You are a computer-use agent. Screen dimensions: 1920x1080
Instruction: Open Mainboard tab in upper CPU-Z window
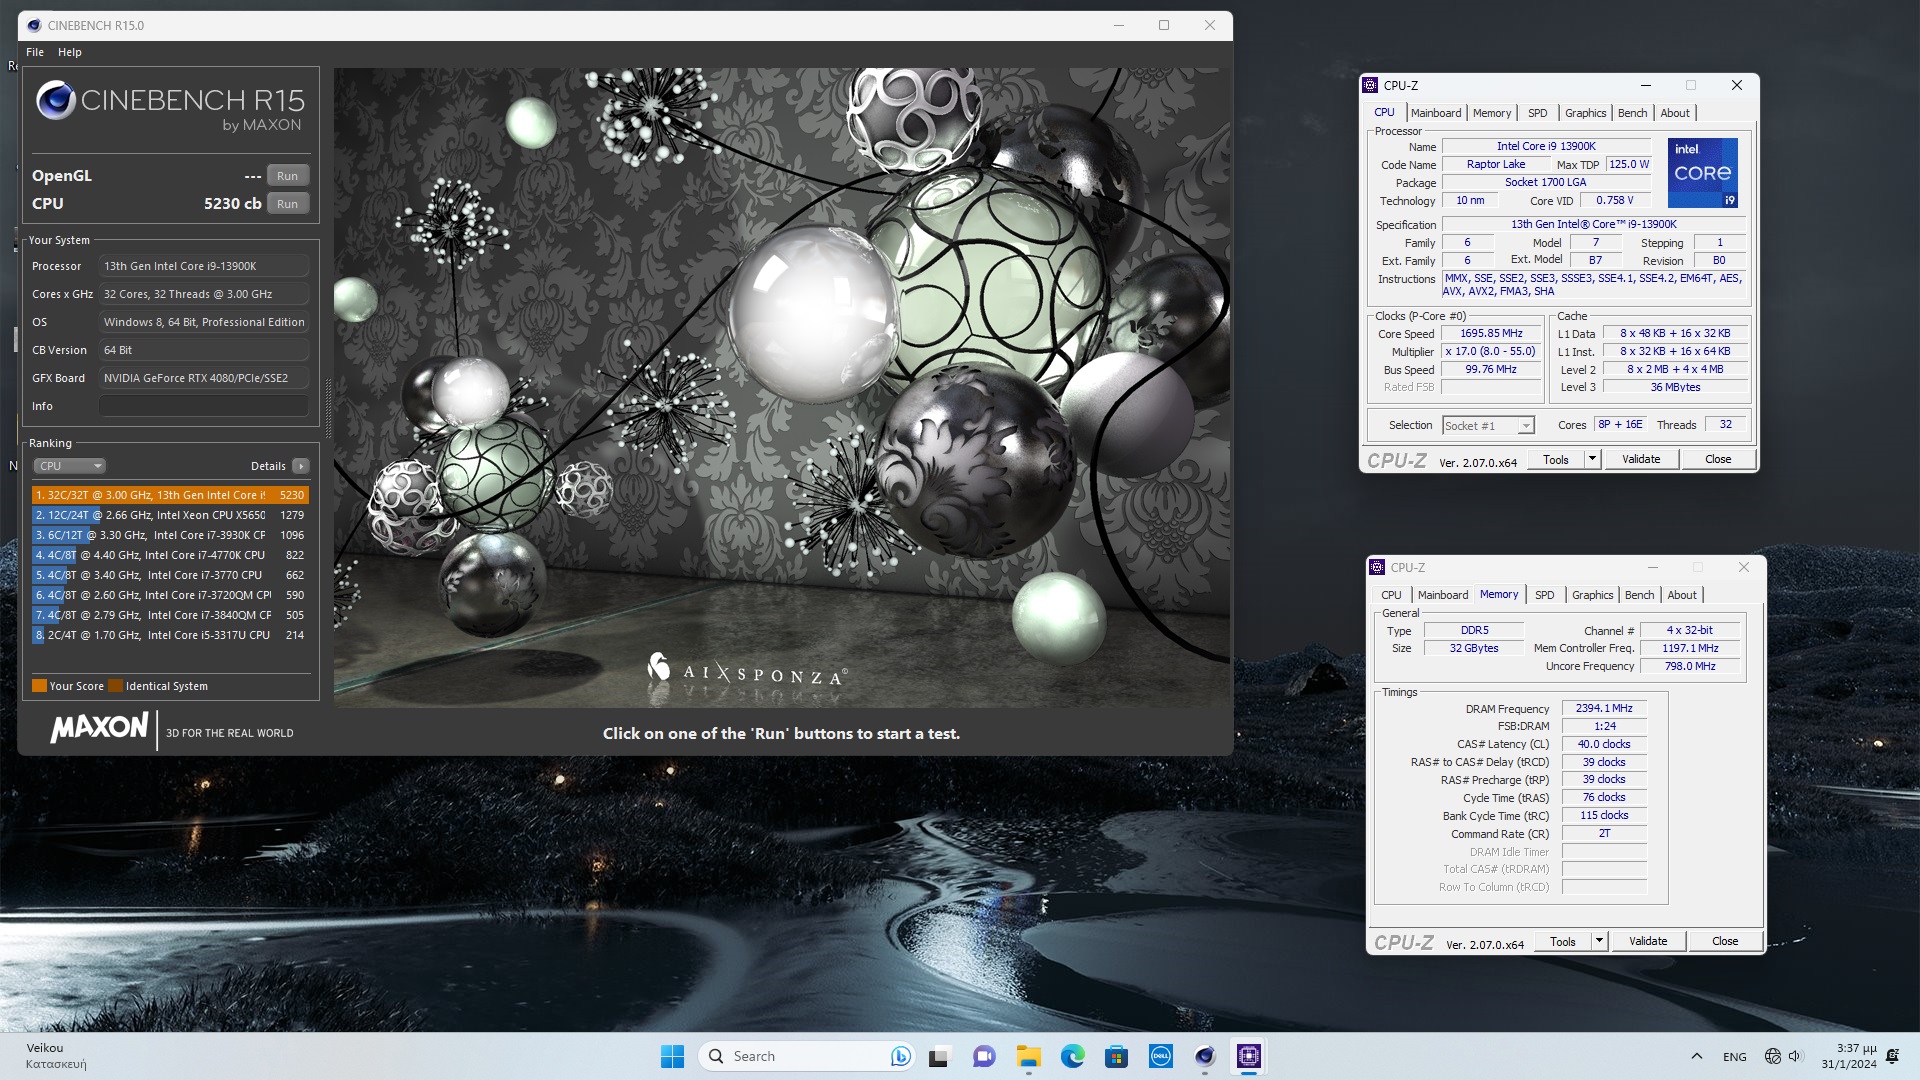(x=1436, y=113)
